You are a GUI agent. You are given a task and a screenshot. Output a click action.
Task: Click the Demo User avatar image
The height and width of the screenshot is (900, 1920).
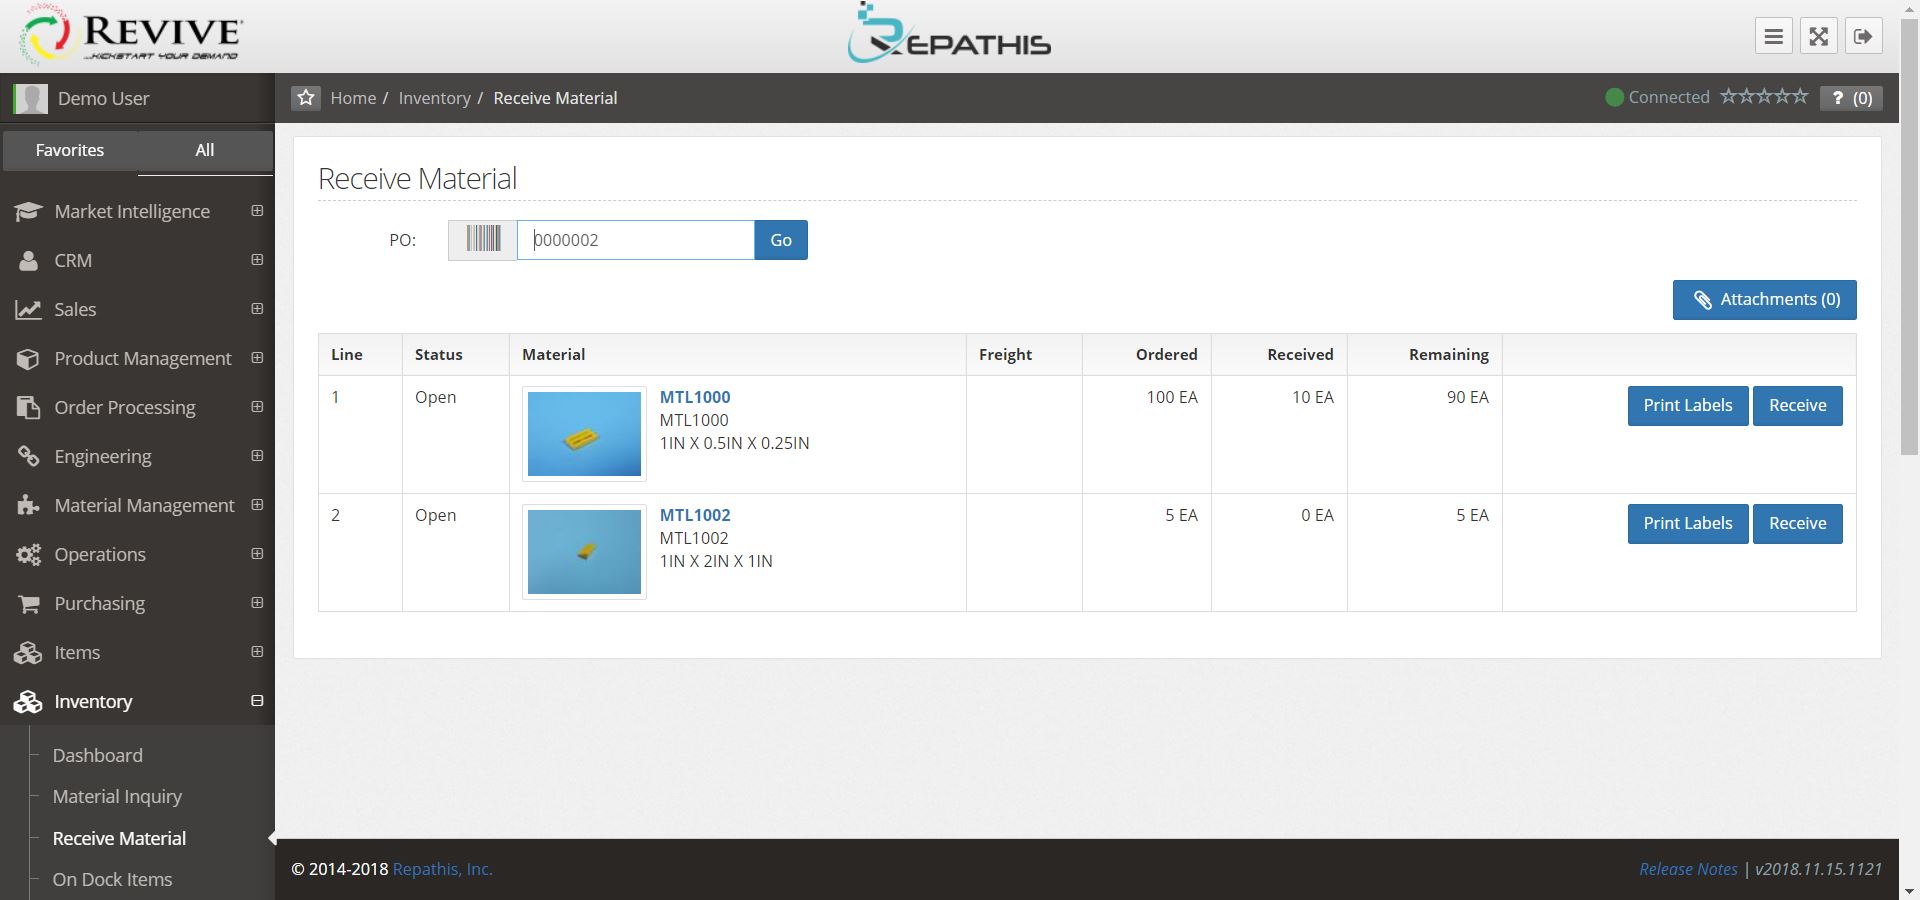pyautogui.click(x=31, y=98)
